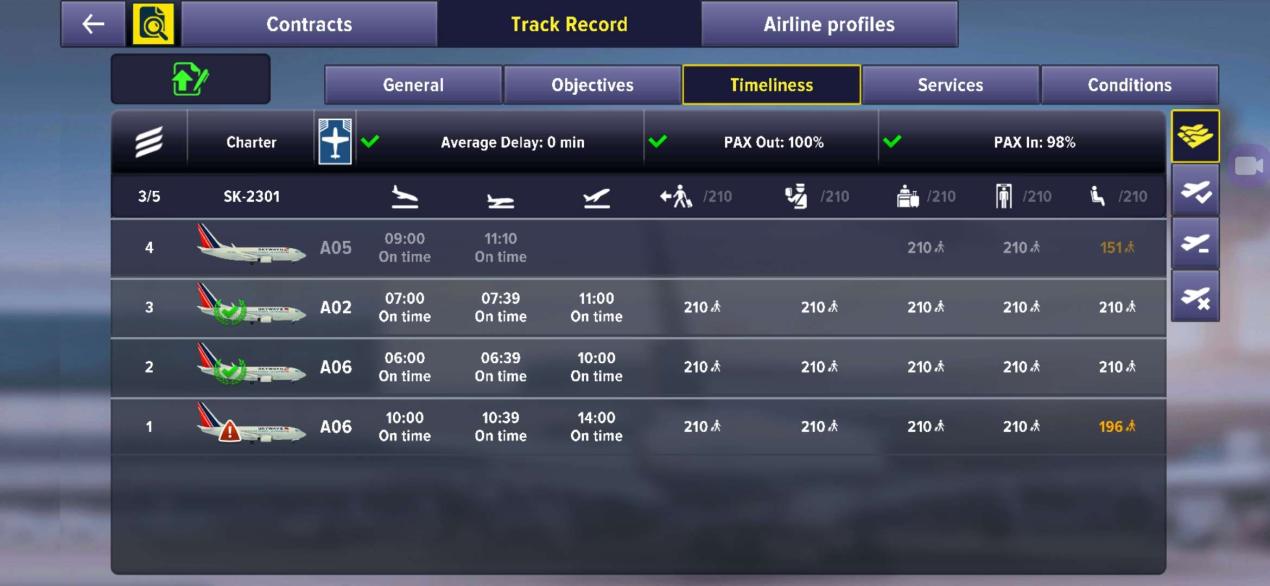The width and height of the screenshot is (1270, 586).
Task: Filter by cancelled flights plane-cross icon
Action: [x=1195, y=296]
